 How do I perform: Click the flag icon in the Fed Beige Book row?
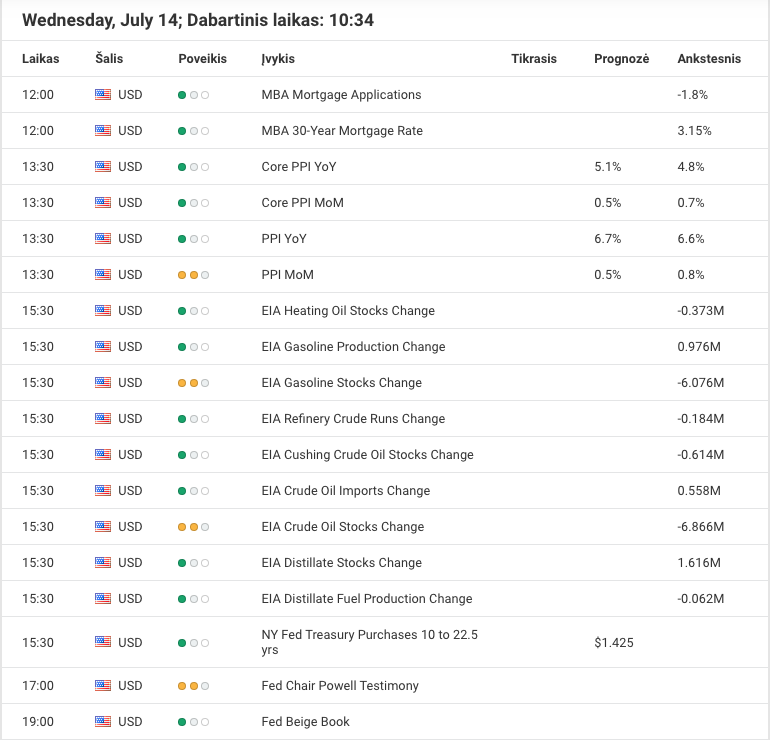103,721
